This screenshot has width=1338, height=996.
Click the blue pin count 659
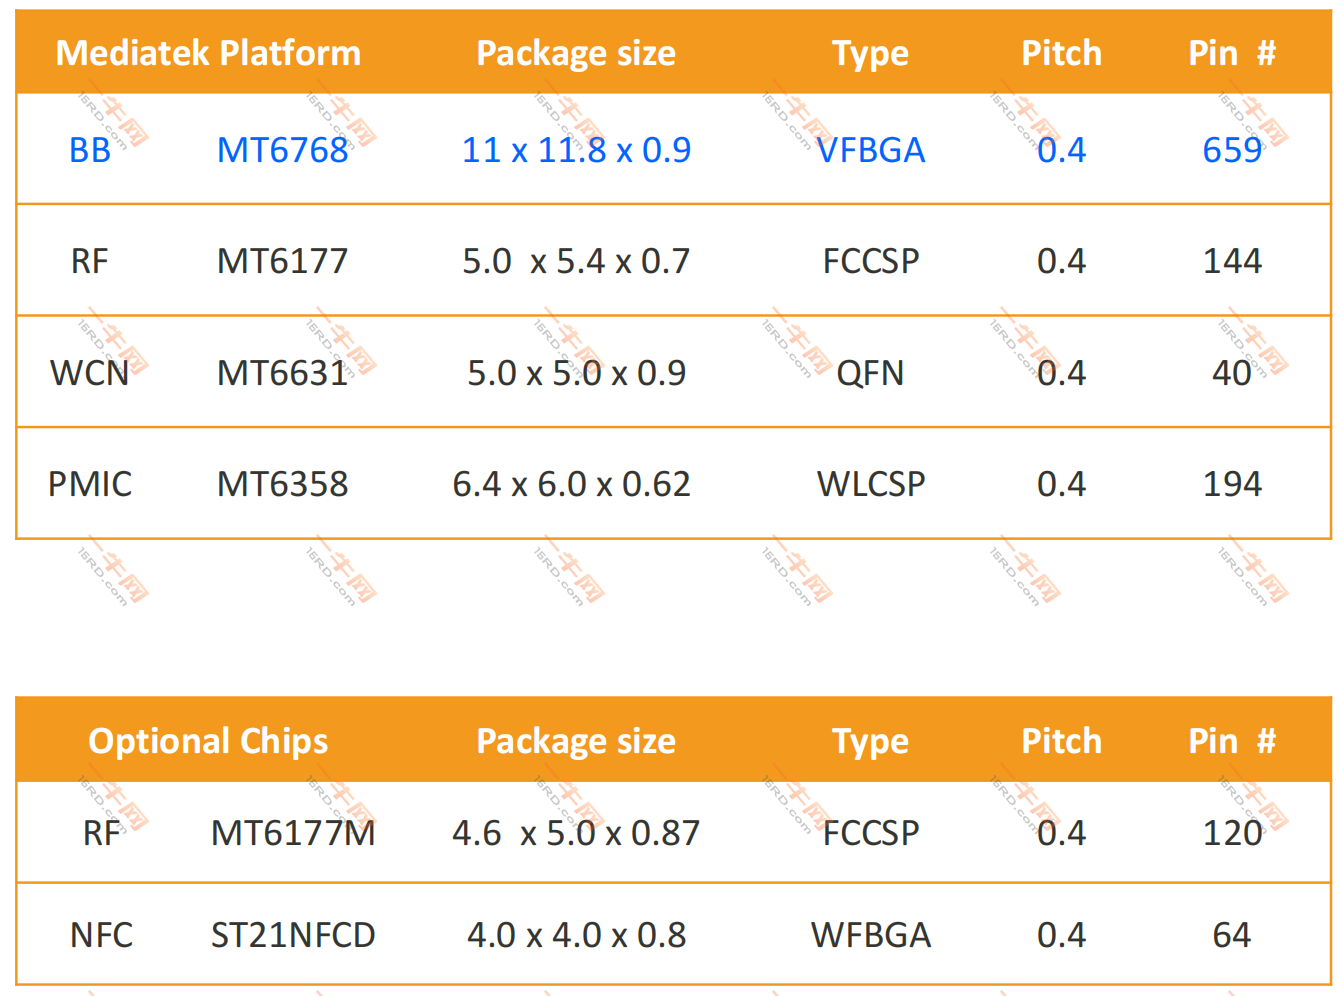click(1232, 150)
